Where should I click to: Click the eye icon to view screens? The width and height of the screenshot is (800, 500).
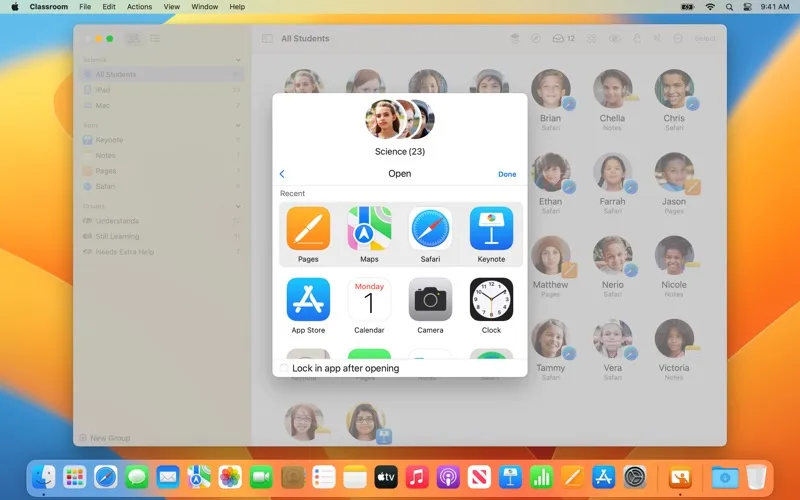pyautogui.click(x=614, y=38)
